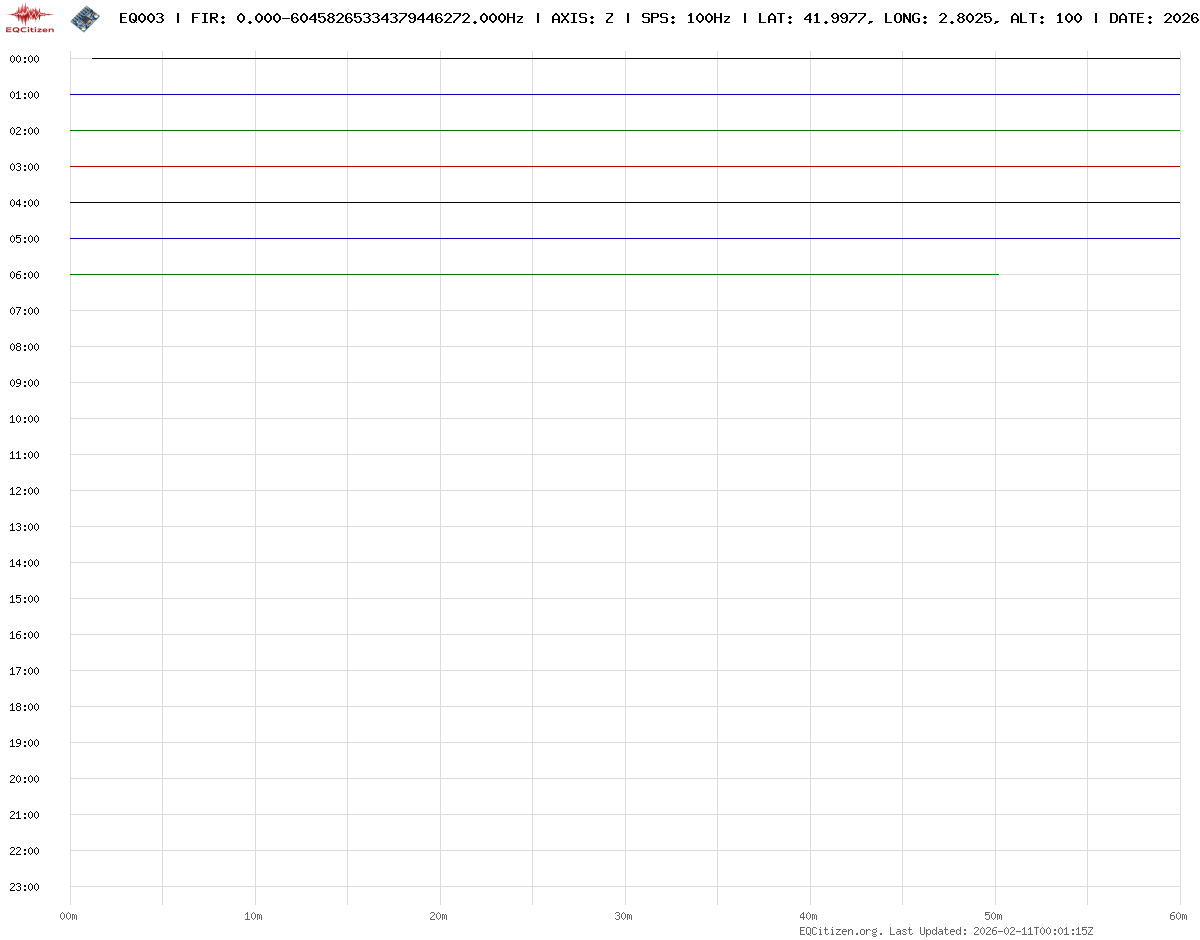
Task: Click the 50m minute axis label
Action: [994, 916]
